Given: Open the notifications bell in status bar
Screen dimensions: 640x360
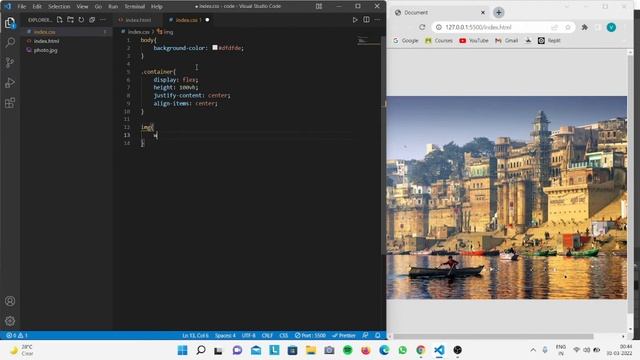Looking at the screenshot, I should click(378, 335).
